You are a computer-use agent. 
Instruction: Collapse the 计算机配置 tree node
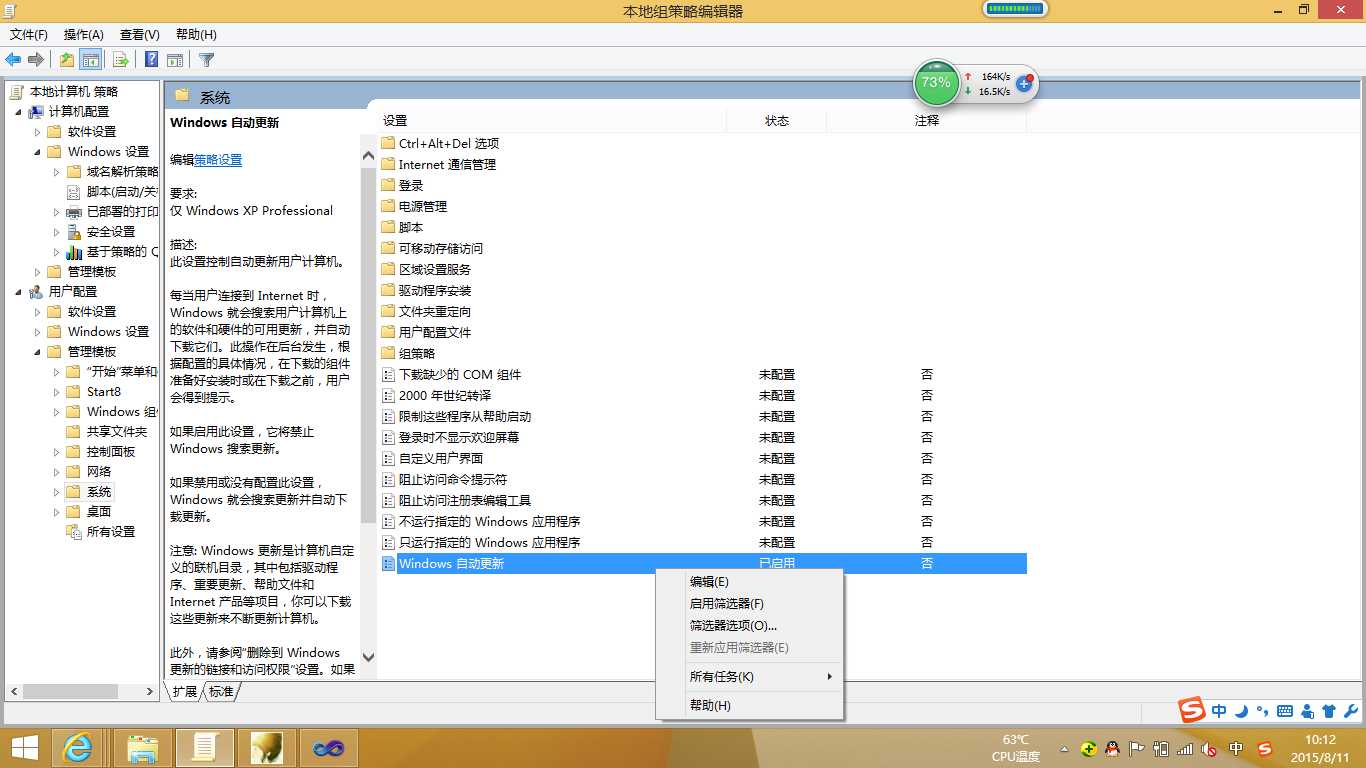[x=18, y=112]
